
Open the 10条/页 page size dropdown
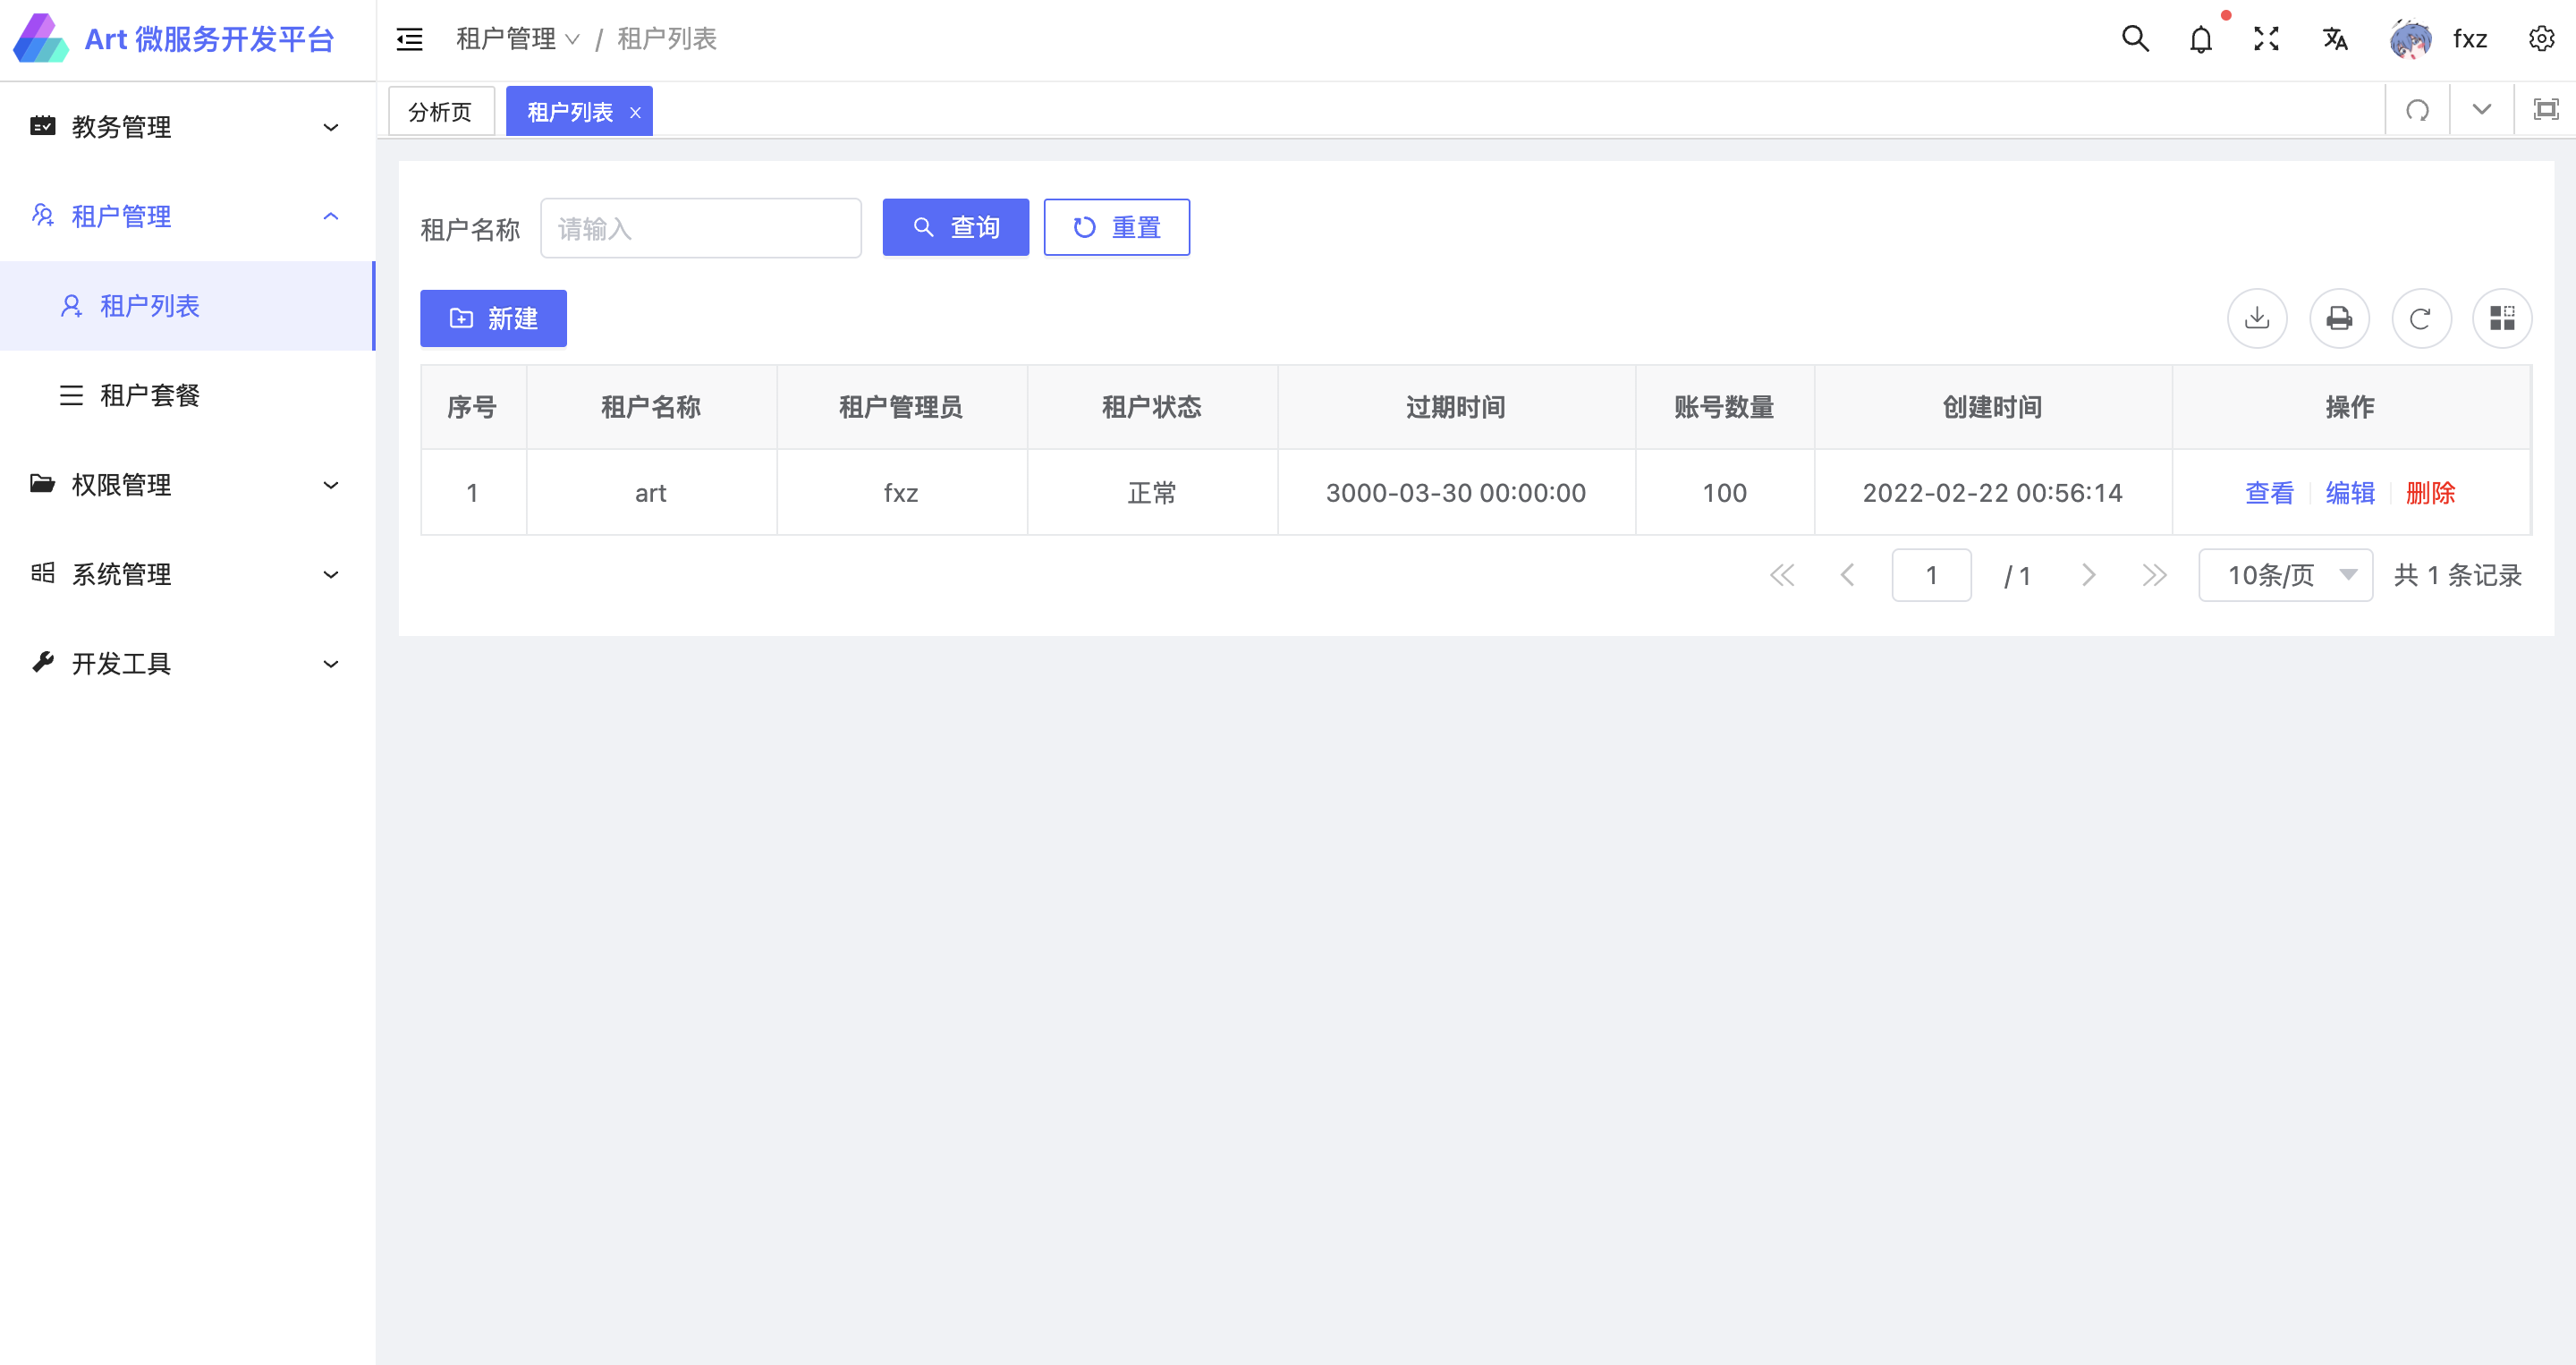(2285, 575)
